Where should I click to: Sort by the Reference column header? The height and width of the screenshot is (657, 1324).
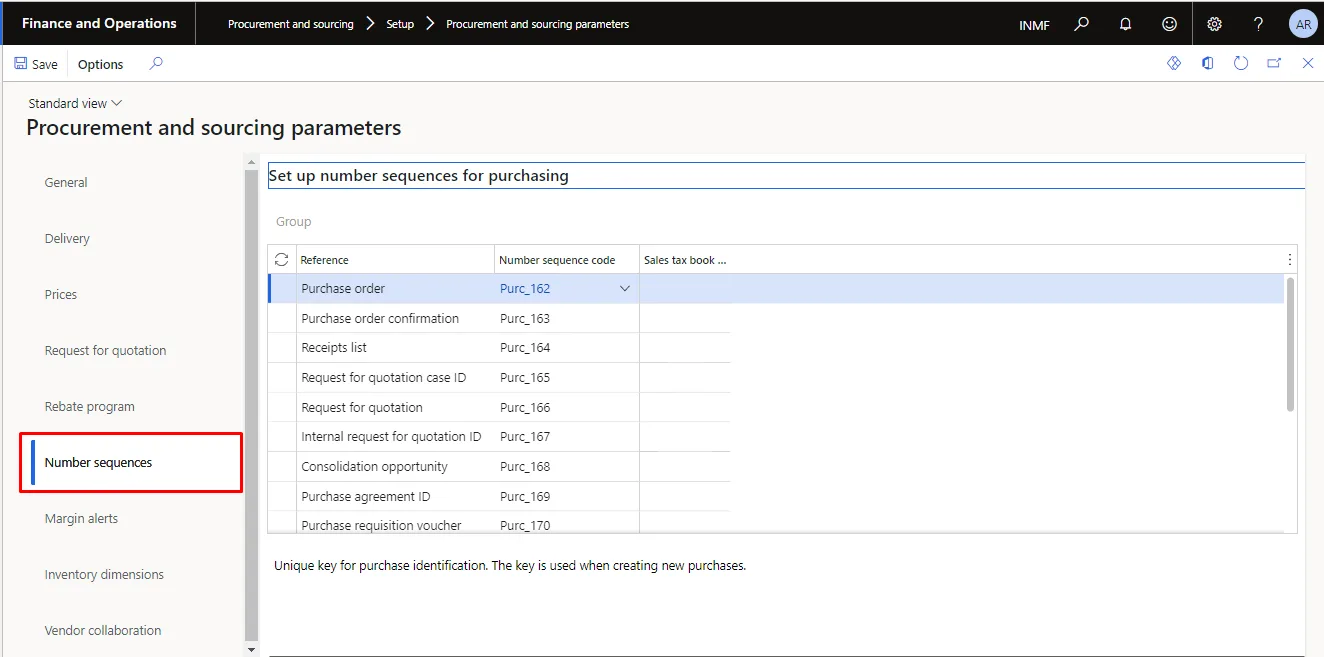395,259
